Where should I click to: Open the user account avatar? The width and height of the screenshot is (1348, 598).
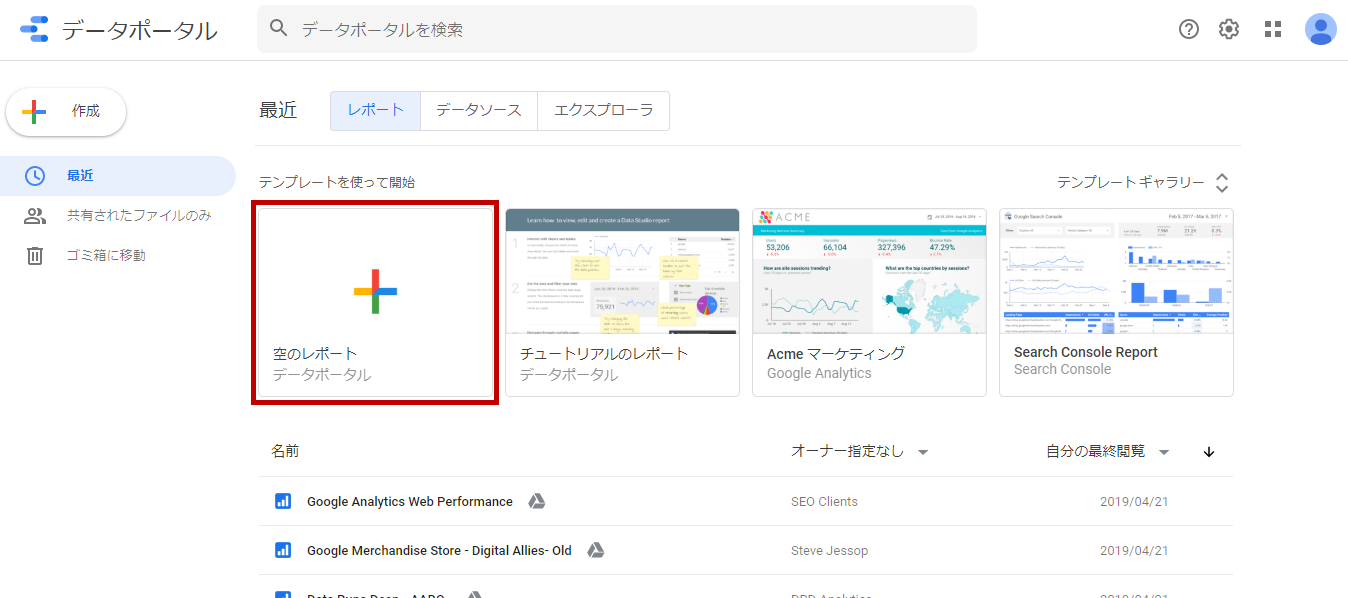1321,29
